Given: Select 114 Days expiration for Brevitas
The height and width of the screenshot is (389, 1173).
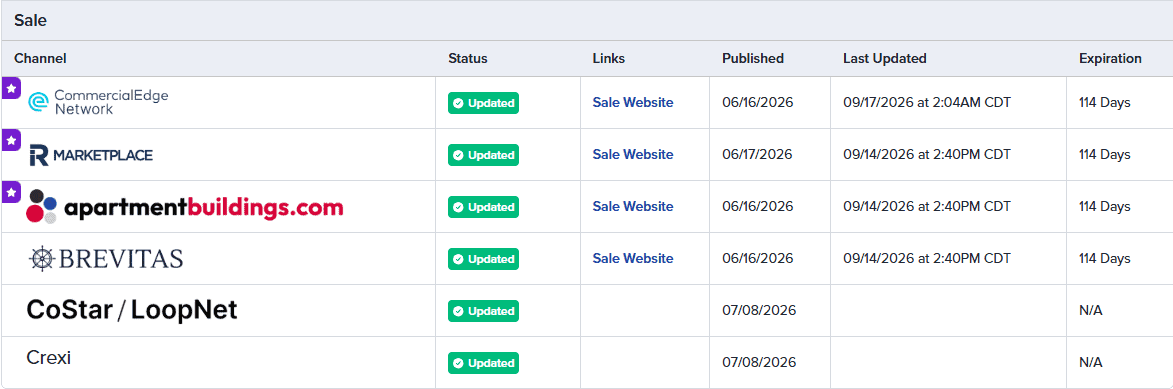Looking at the screenshot, I should point(1104,258).
